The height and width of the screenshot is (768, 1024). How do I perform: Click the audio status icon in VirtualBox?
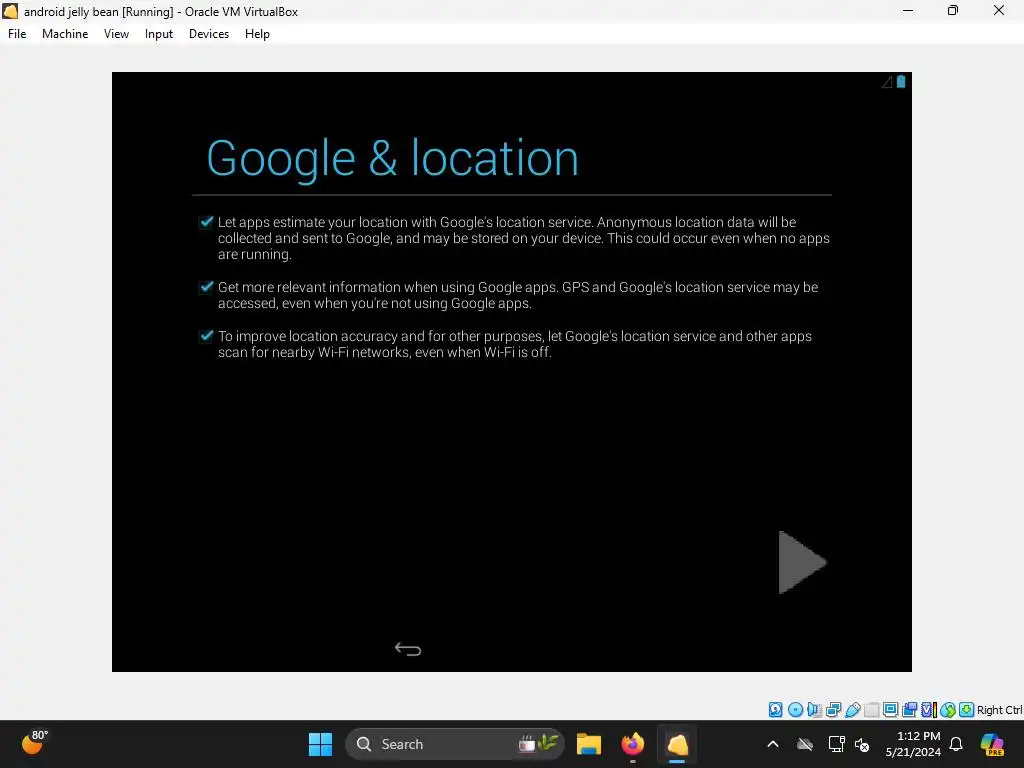(x=814, y=710)
